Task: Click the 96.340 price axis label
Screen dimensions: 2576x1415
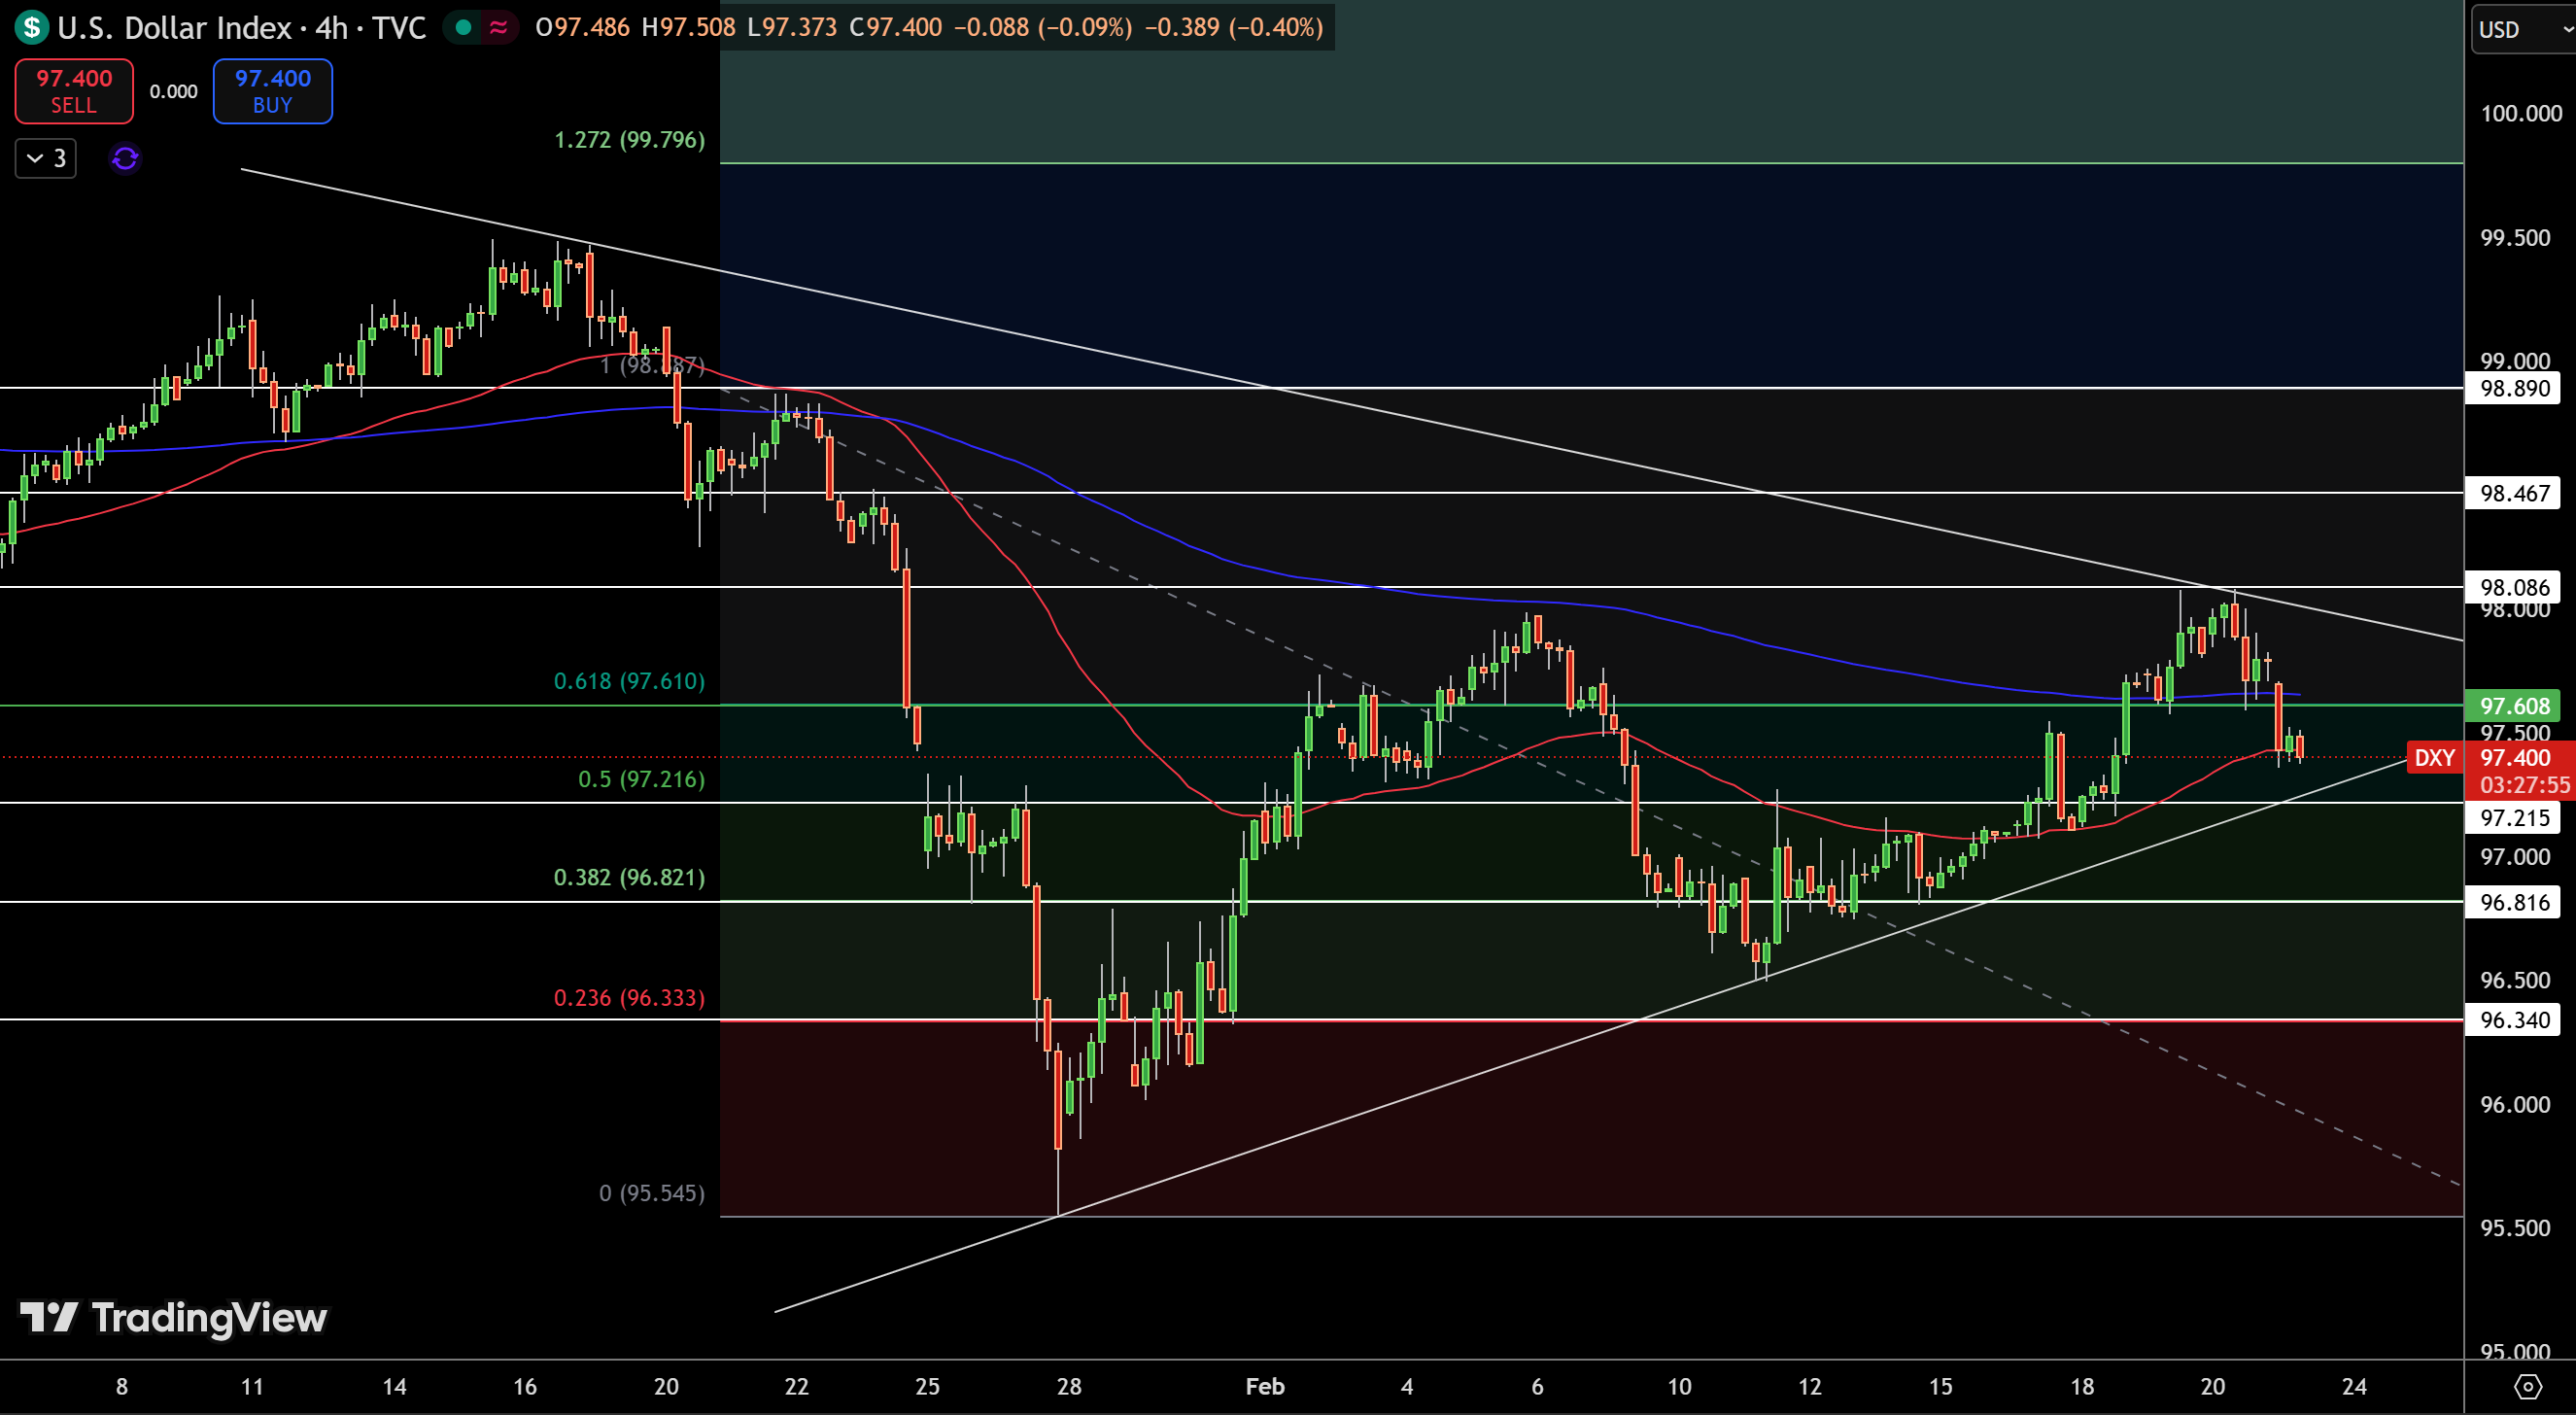Action: tap(2514, 1020)
